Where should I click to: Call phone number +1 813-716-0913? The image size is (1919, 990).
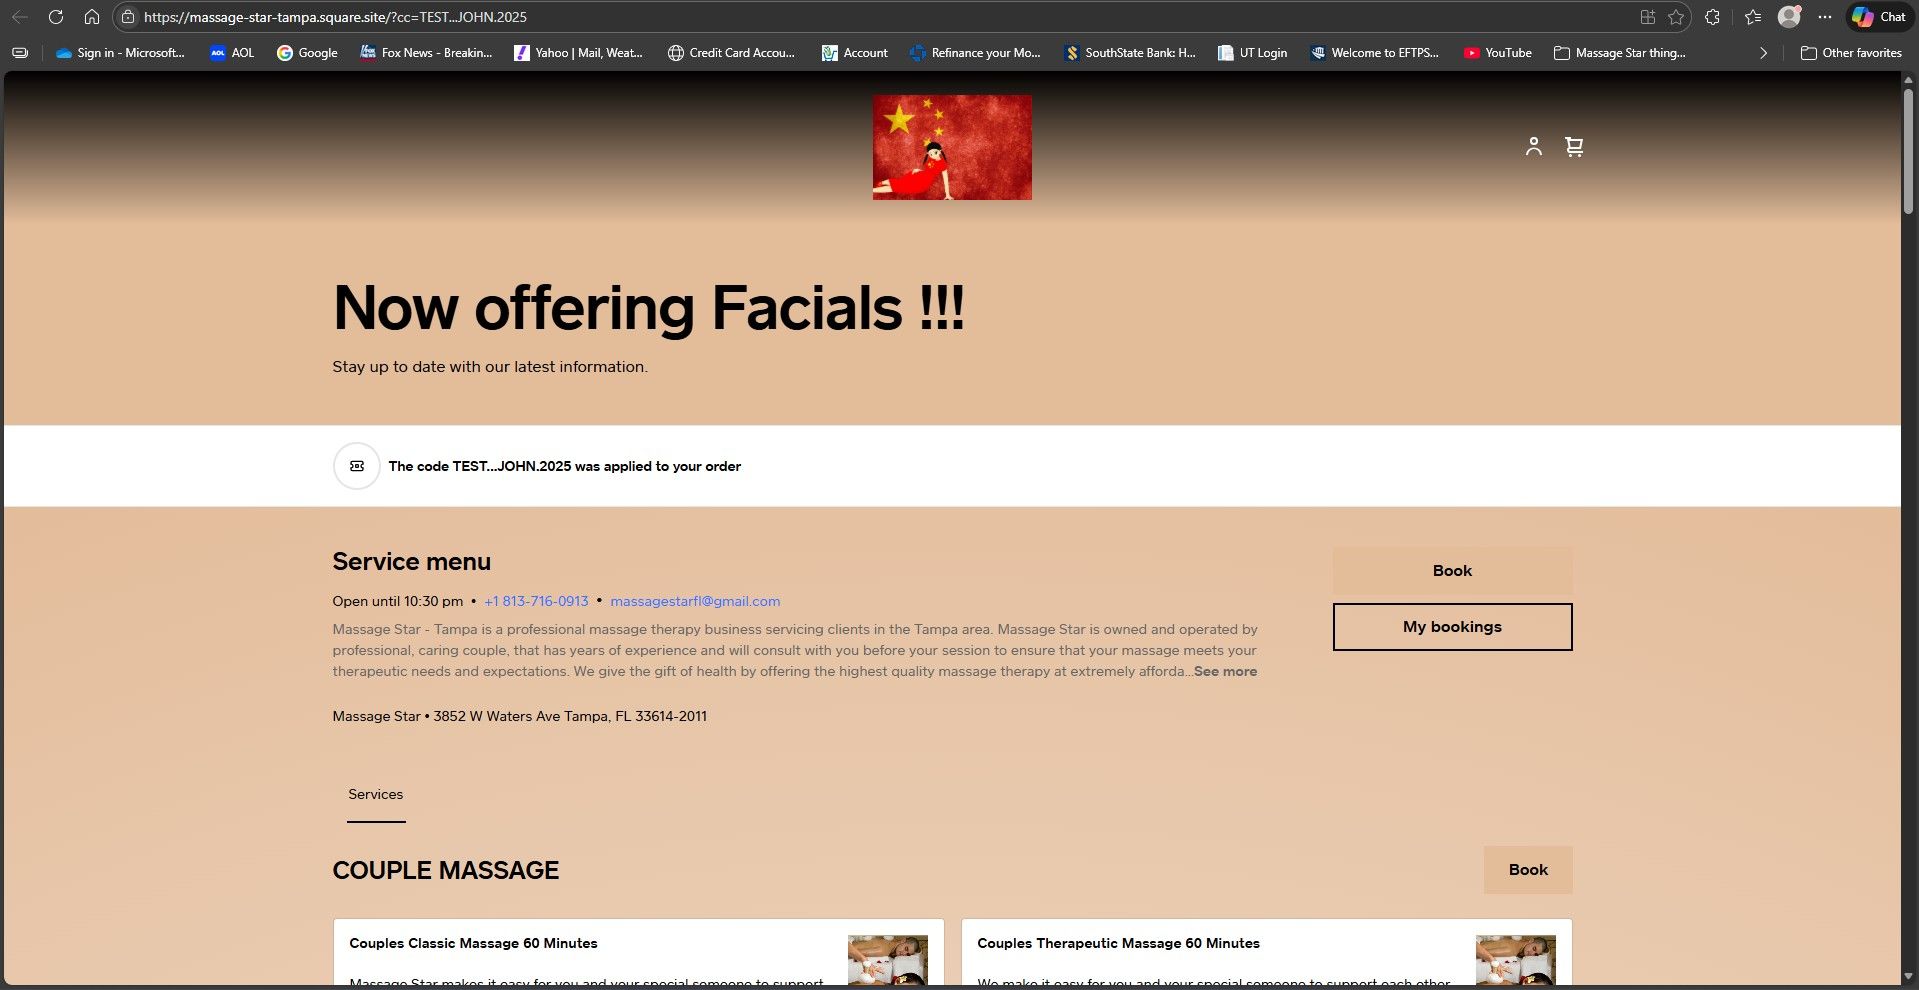click(x=536, y=602)
